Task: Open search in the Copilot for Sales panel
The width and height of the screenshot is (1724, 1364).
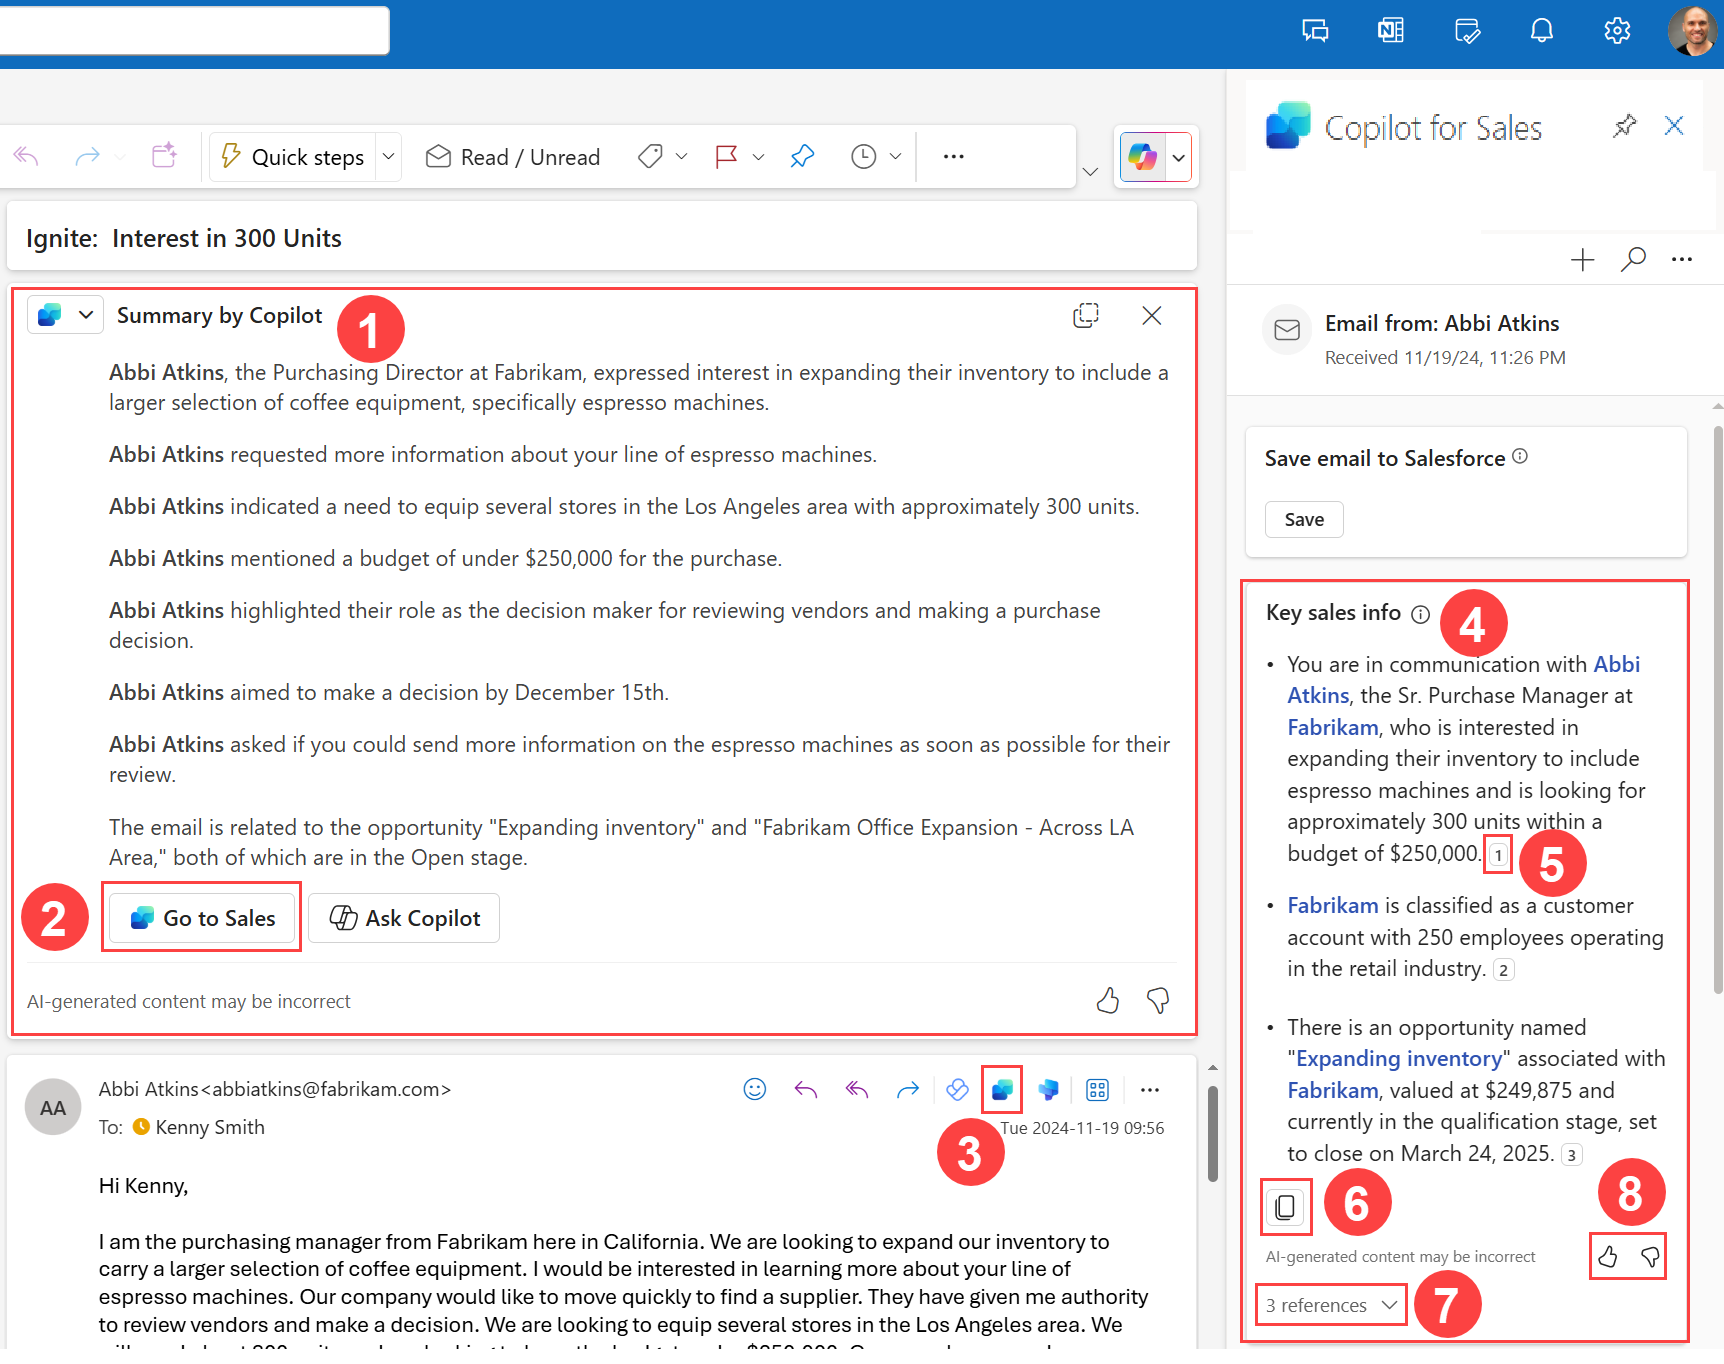Action: click(x=1633, y=259)
